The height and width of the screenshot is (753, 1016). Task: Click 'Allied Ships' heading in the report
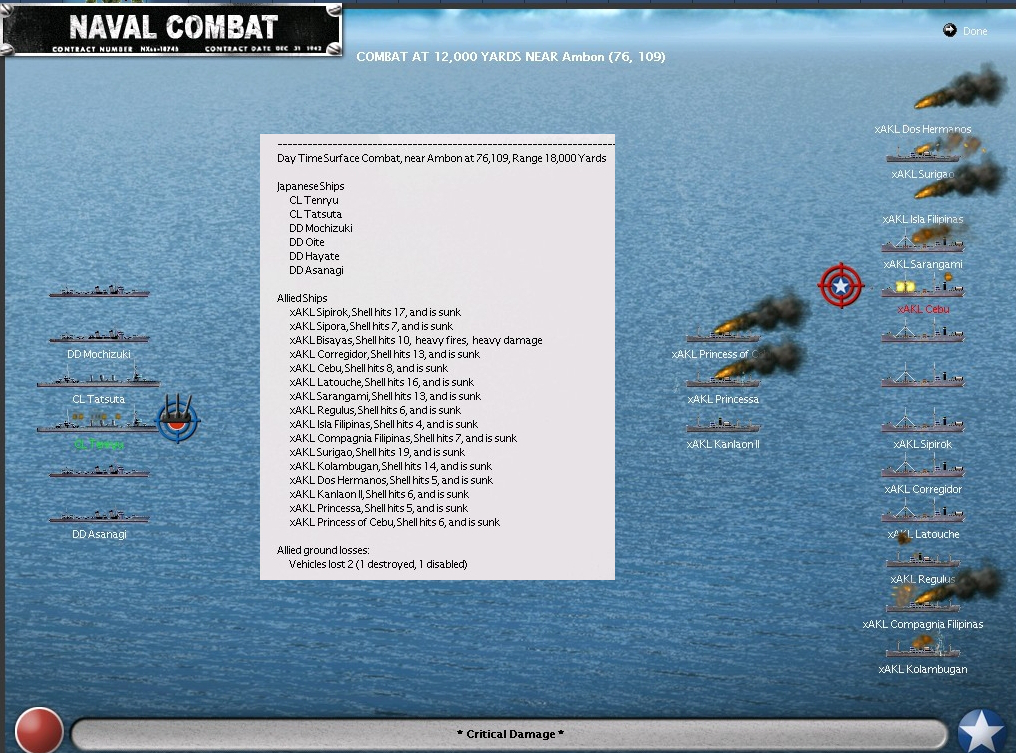(x=302, y=298)
